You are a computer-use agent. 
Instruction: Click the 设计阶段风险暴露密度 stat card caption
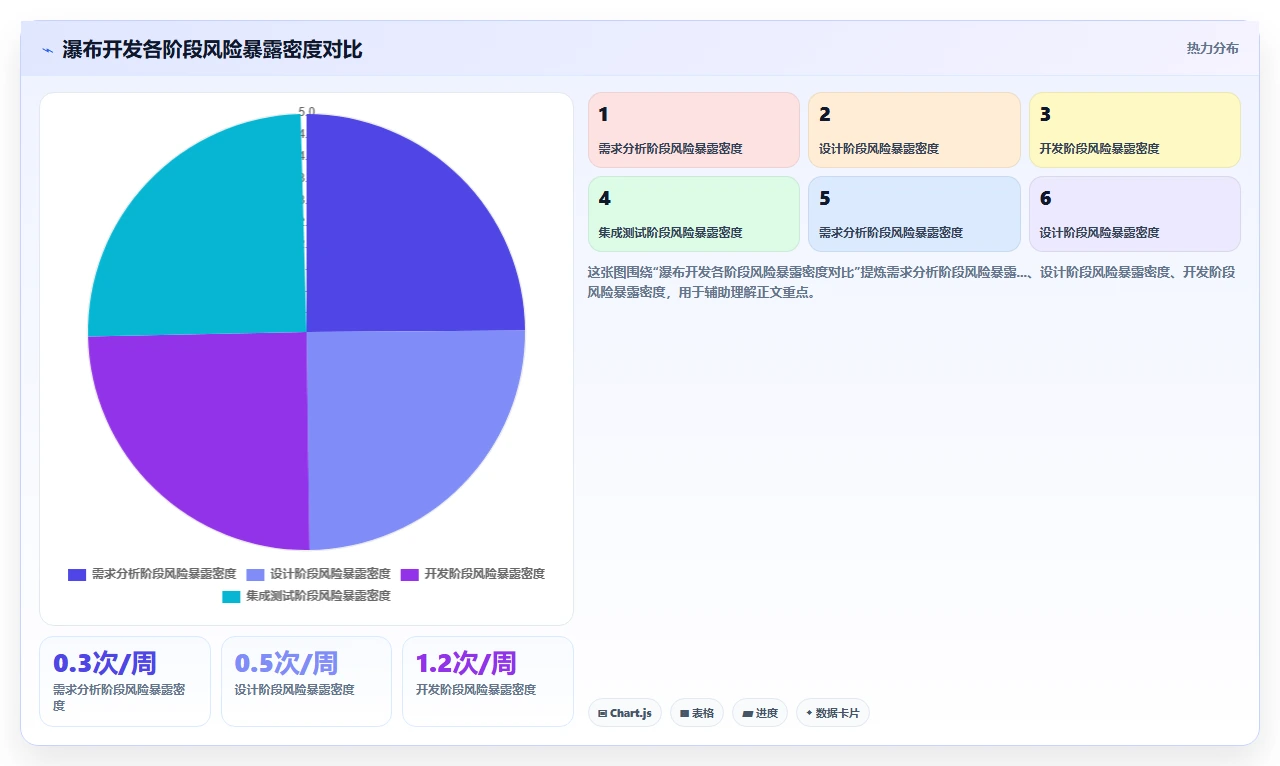(295, 690)
